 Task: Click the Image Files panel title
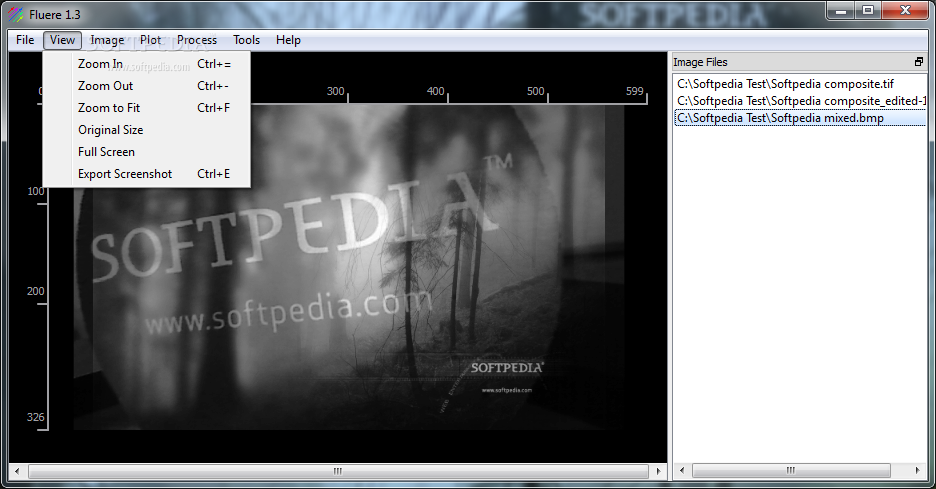(700, 62)
